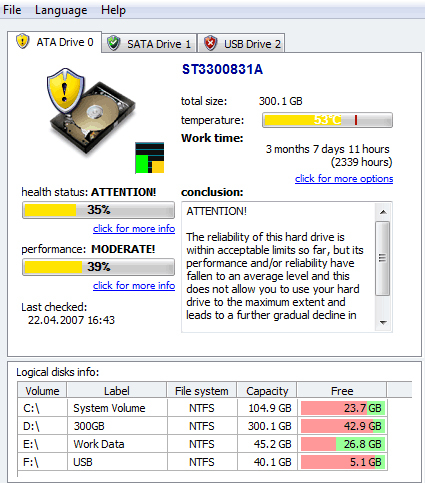Open the File menu
This screenshot has width=425, height=483.
click(12, 10)
